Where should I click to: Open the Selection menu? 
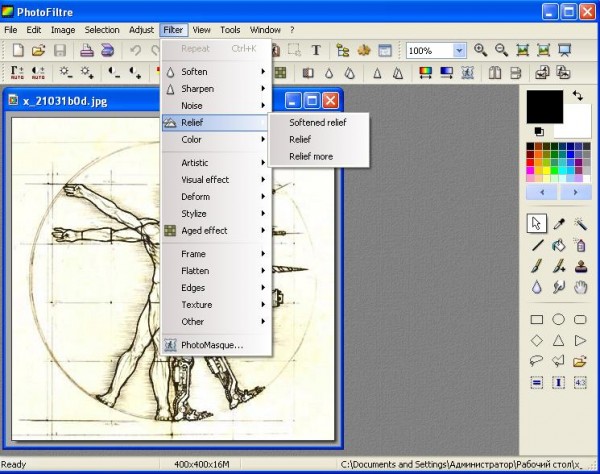pos(102,30)
